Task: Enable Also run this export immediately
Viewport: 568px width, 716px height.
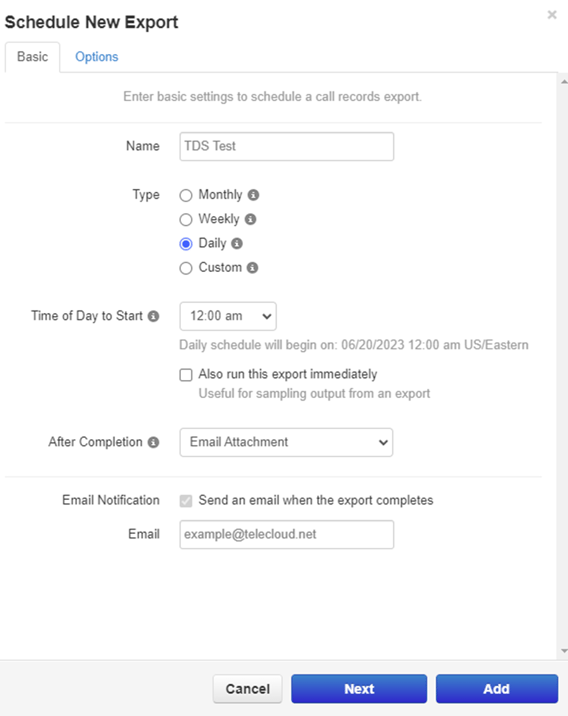Action: (x=186, y=375)
